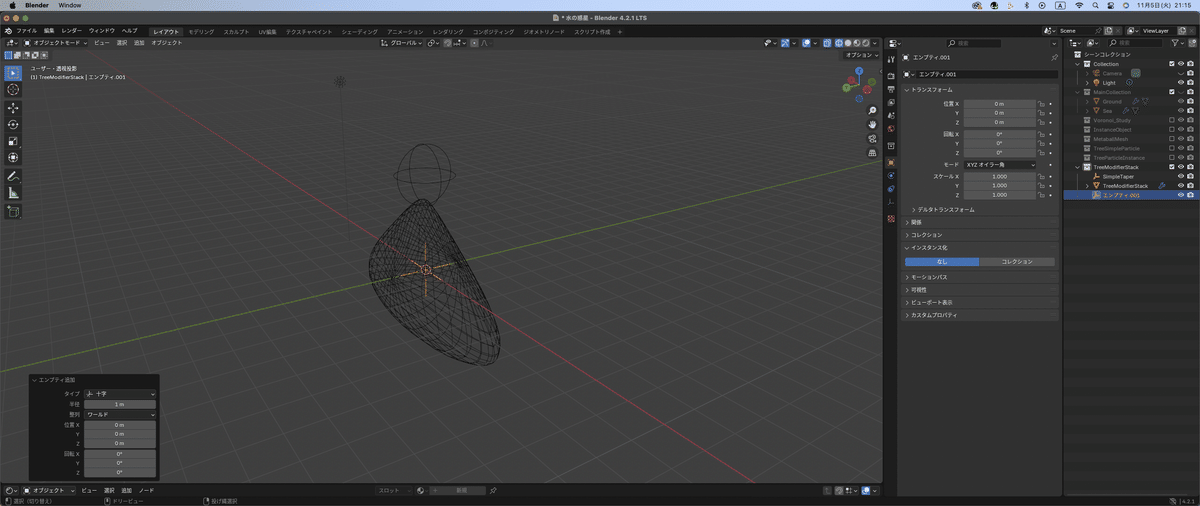1200x506 pixels.
Task: Open transform orientation グローバル dropdown
Action: tap(403, 43)
